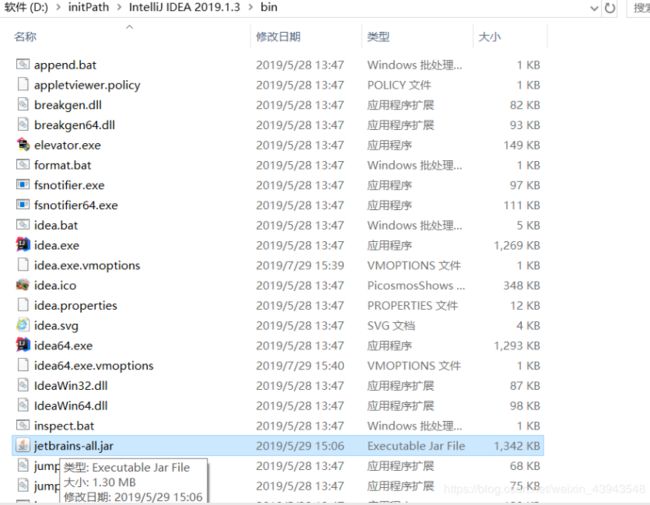The width and height of the screenshot is (650, 505).
Task: Click the 1,342 KB size cell
Action: 517,446
